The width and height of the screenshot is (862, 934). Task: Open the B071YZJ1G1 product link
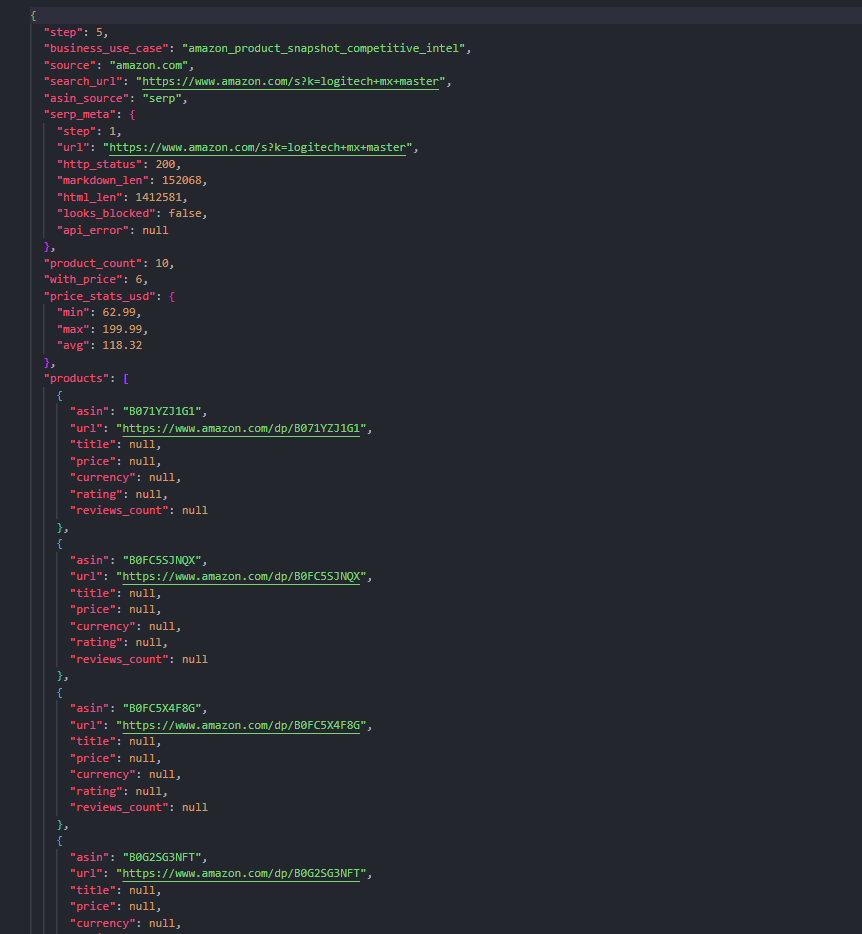click(x=241, y=428)
